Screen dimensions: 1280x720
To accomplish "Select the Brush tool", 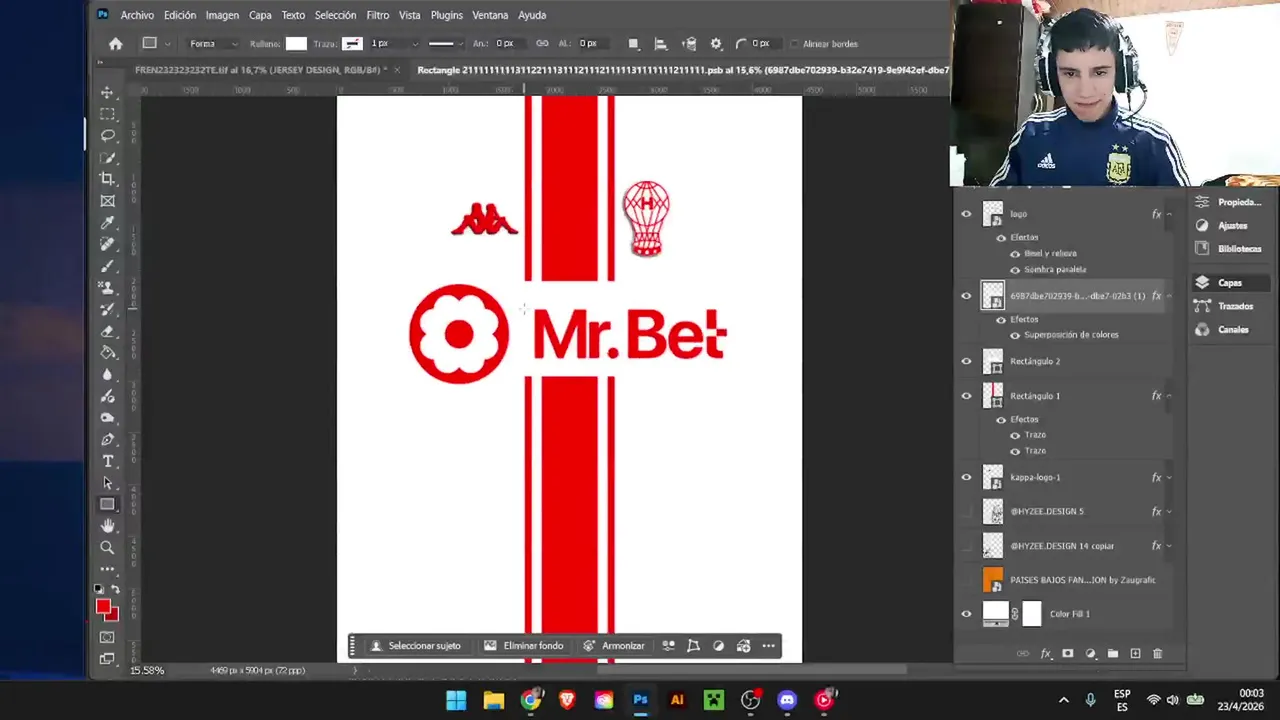I will 107,266.
